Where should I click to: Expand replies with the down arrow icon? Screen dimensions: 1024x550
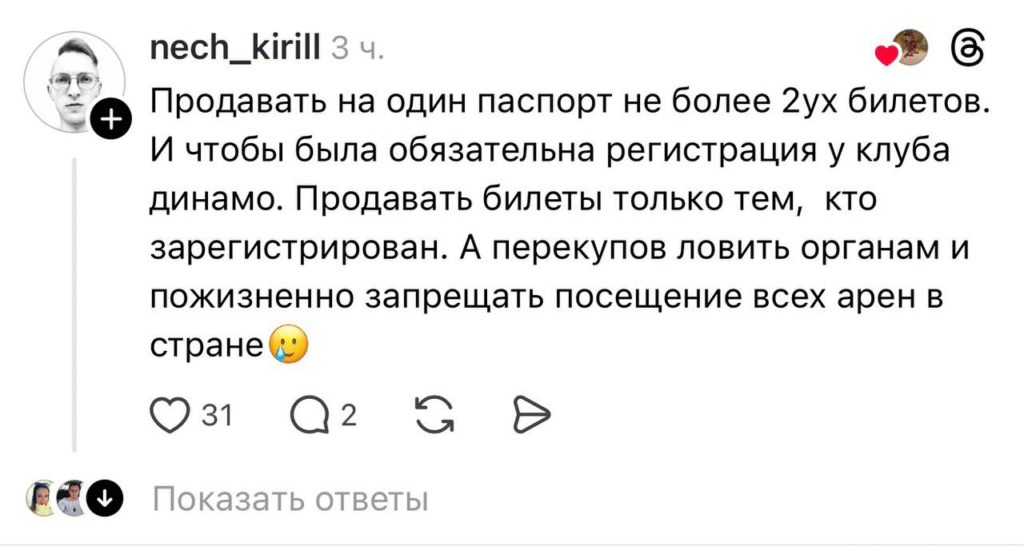[x=105, y=497]
